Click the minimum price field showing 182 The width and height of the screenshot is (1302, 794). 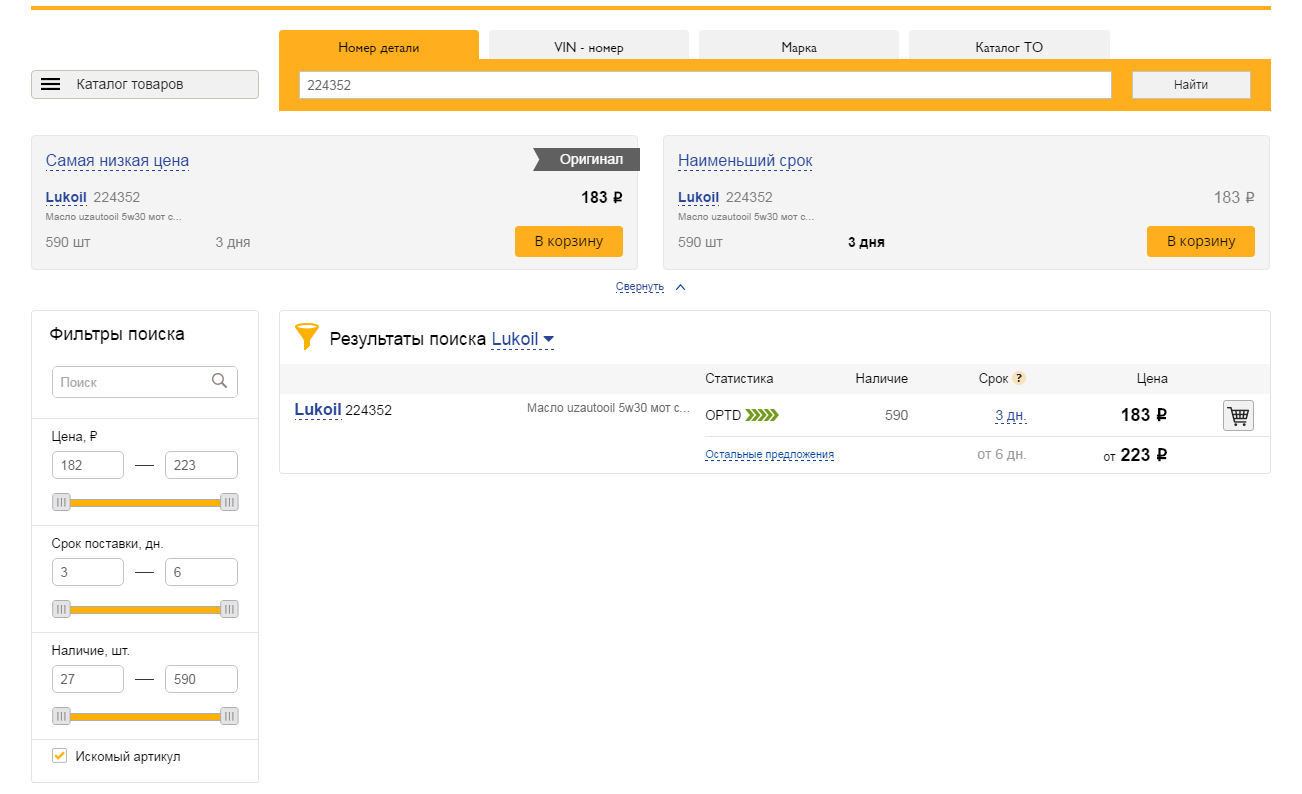pyautogui.click(x=88, y=465)
